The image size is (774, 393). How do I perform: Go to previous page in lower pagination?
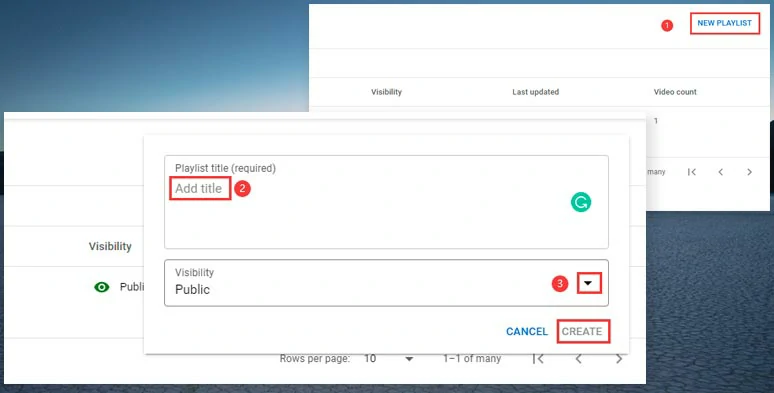[x=579, y=359]
